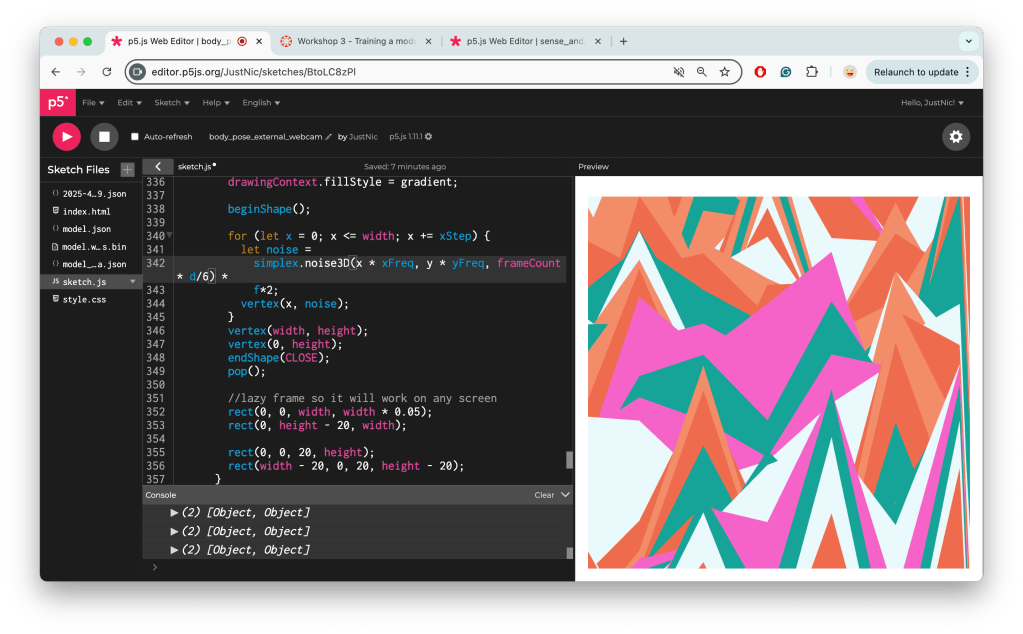Clear the console output
The height and width of the screenshot is (634, 1023).
coord(544,495)
